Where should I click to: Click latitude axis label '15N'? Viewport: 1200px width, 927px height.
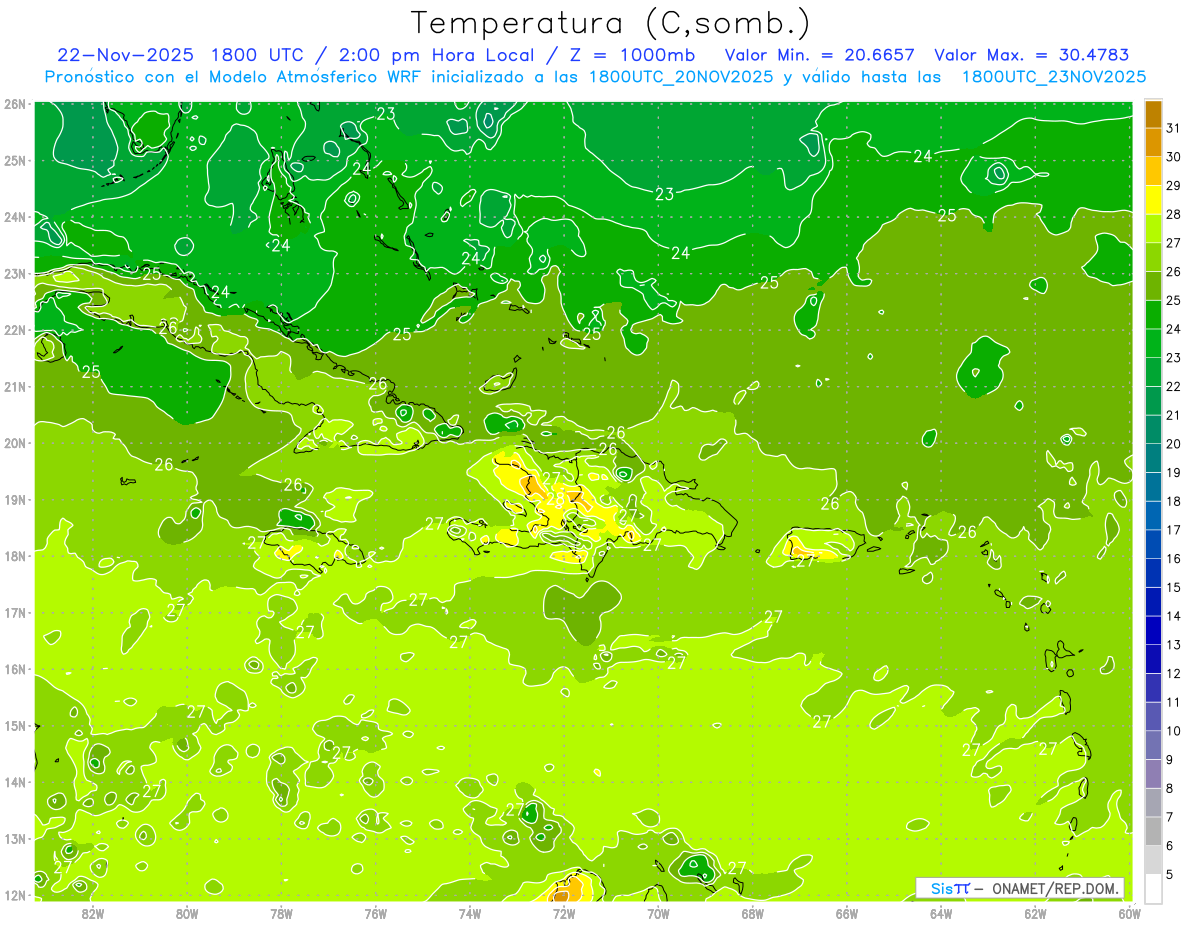pyautogui.click(x=14, y=725)
